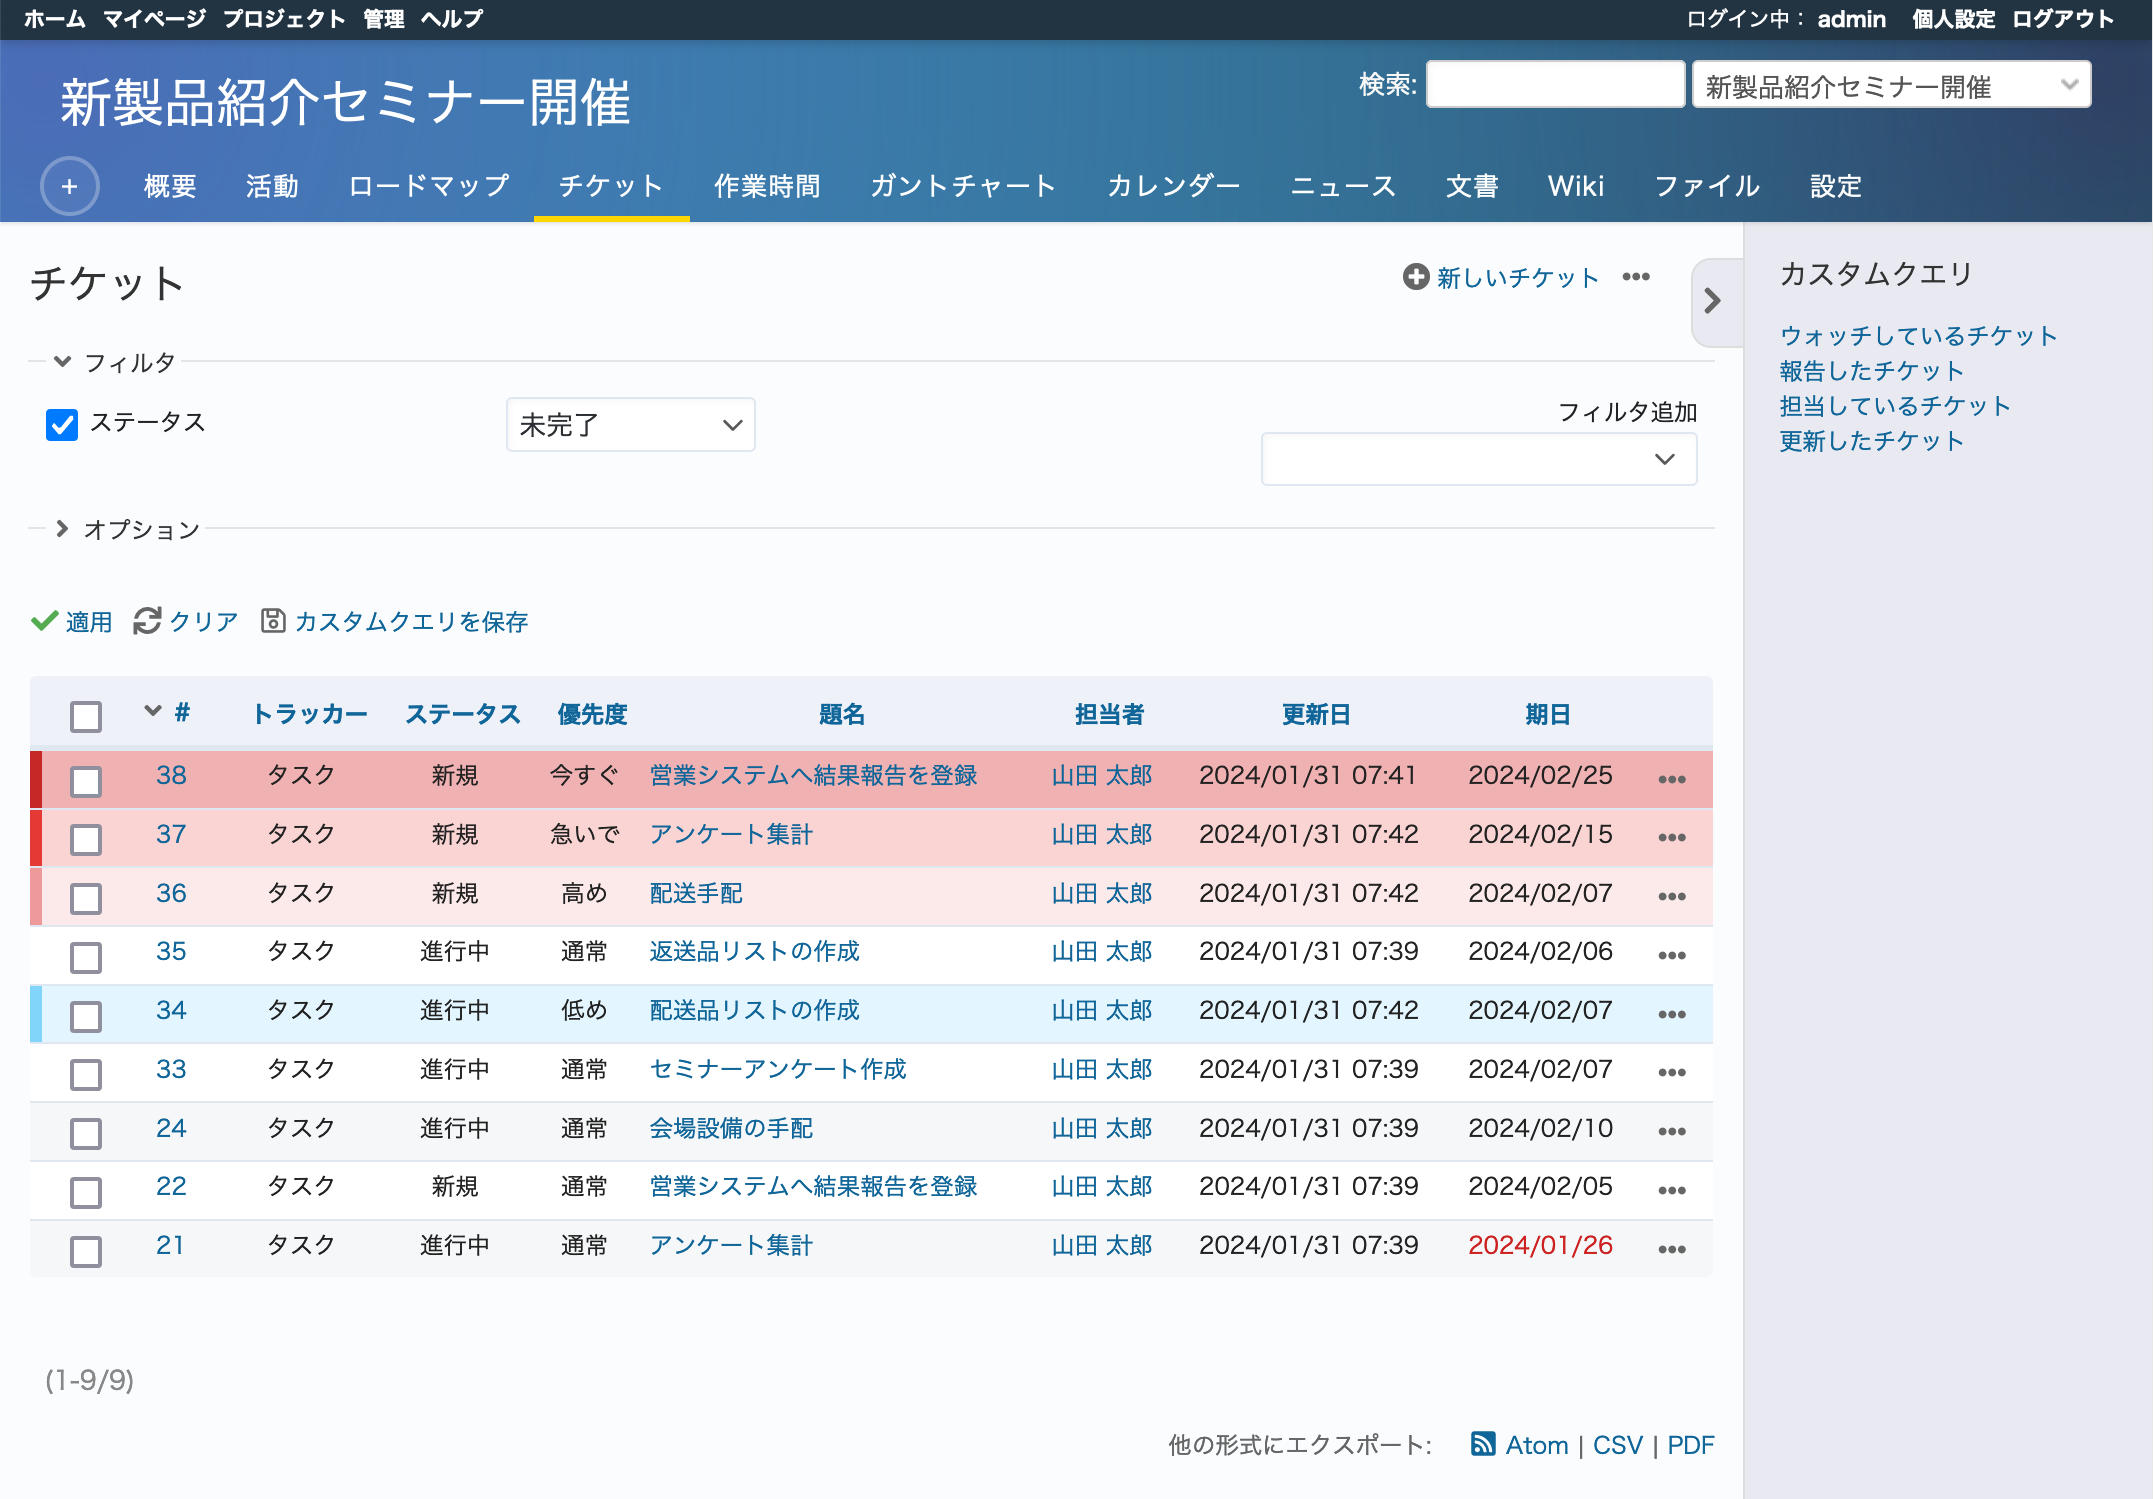Open the 設定 tab

1836,186
